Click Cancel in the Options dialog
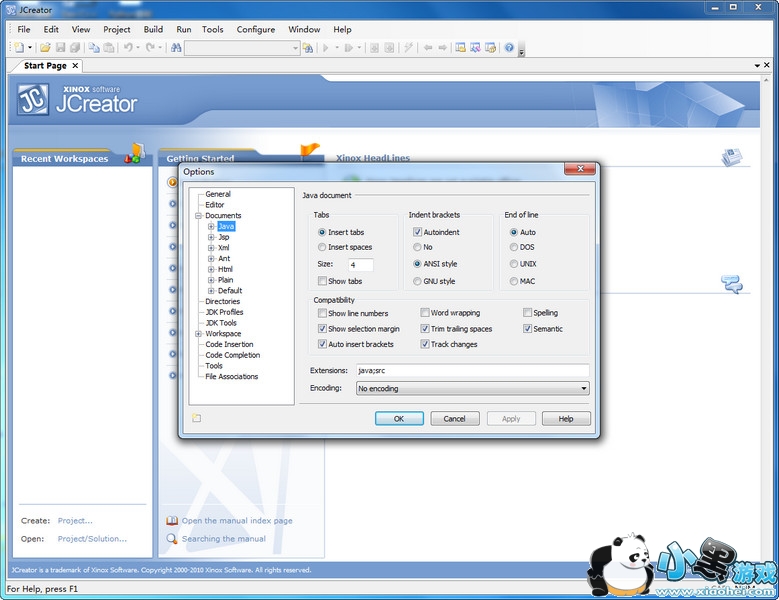The height and width of the screenshot is (600, 779). coord(455,419)
